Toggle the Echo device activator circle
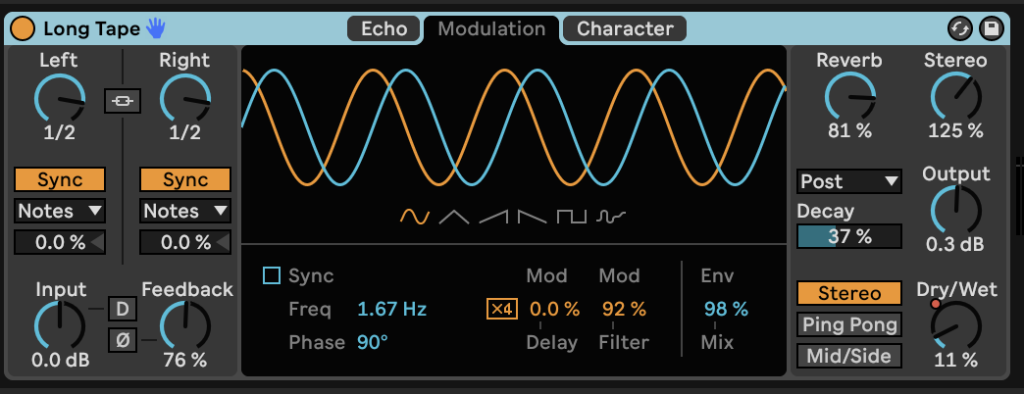This screenshot has height=394, width=1024. 23,29
